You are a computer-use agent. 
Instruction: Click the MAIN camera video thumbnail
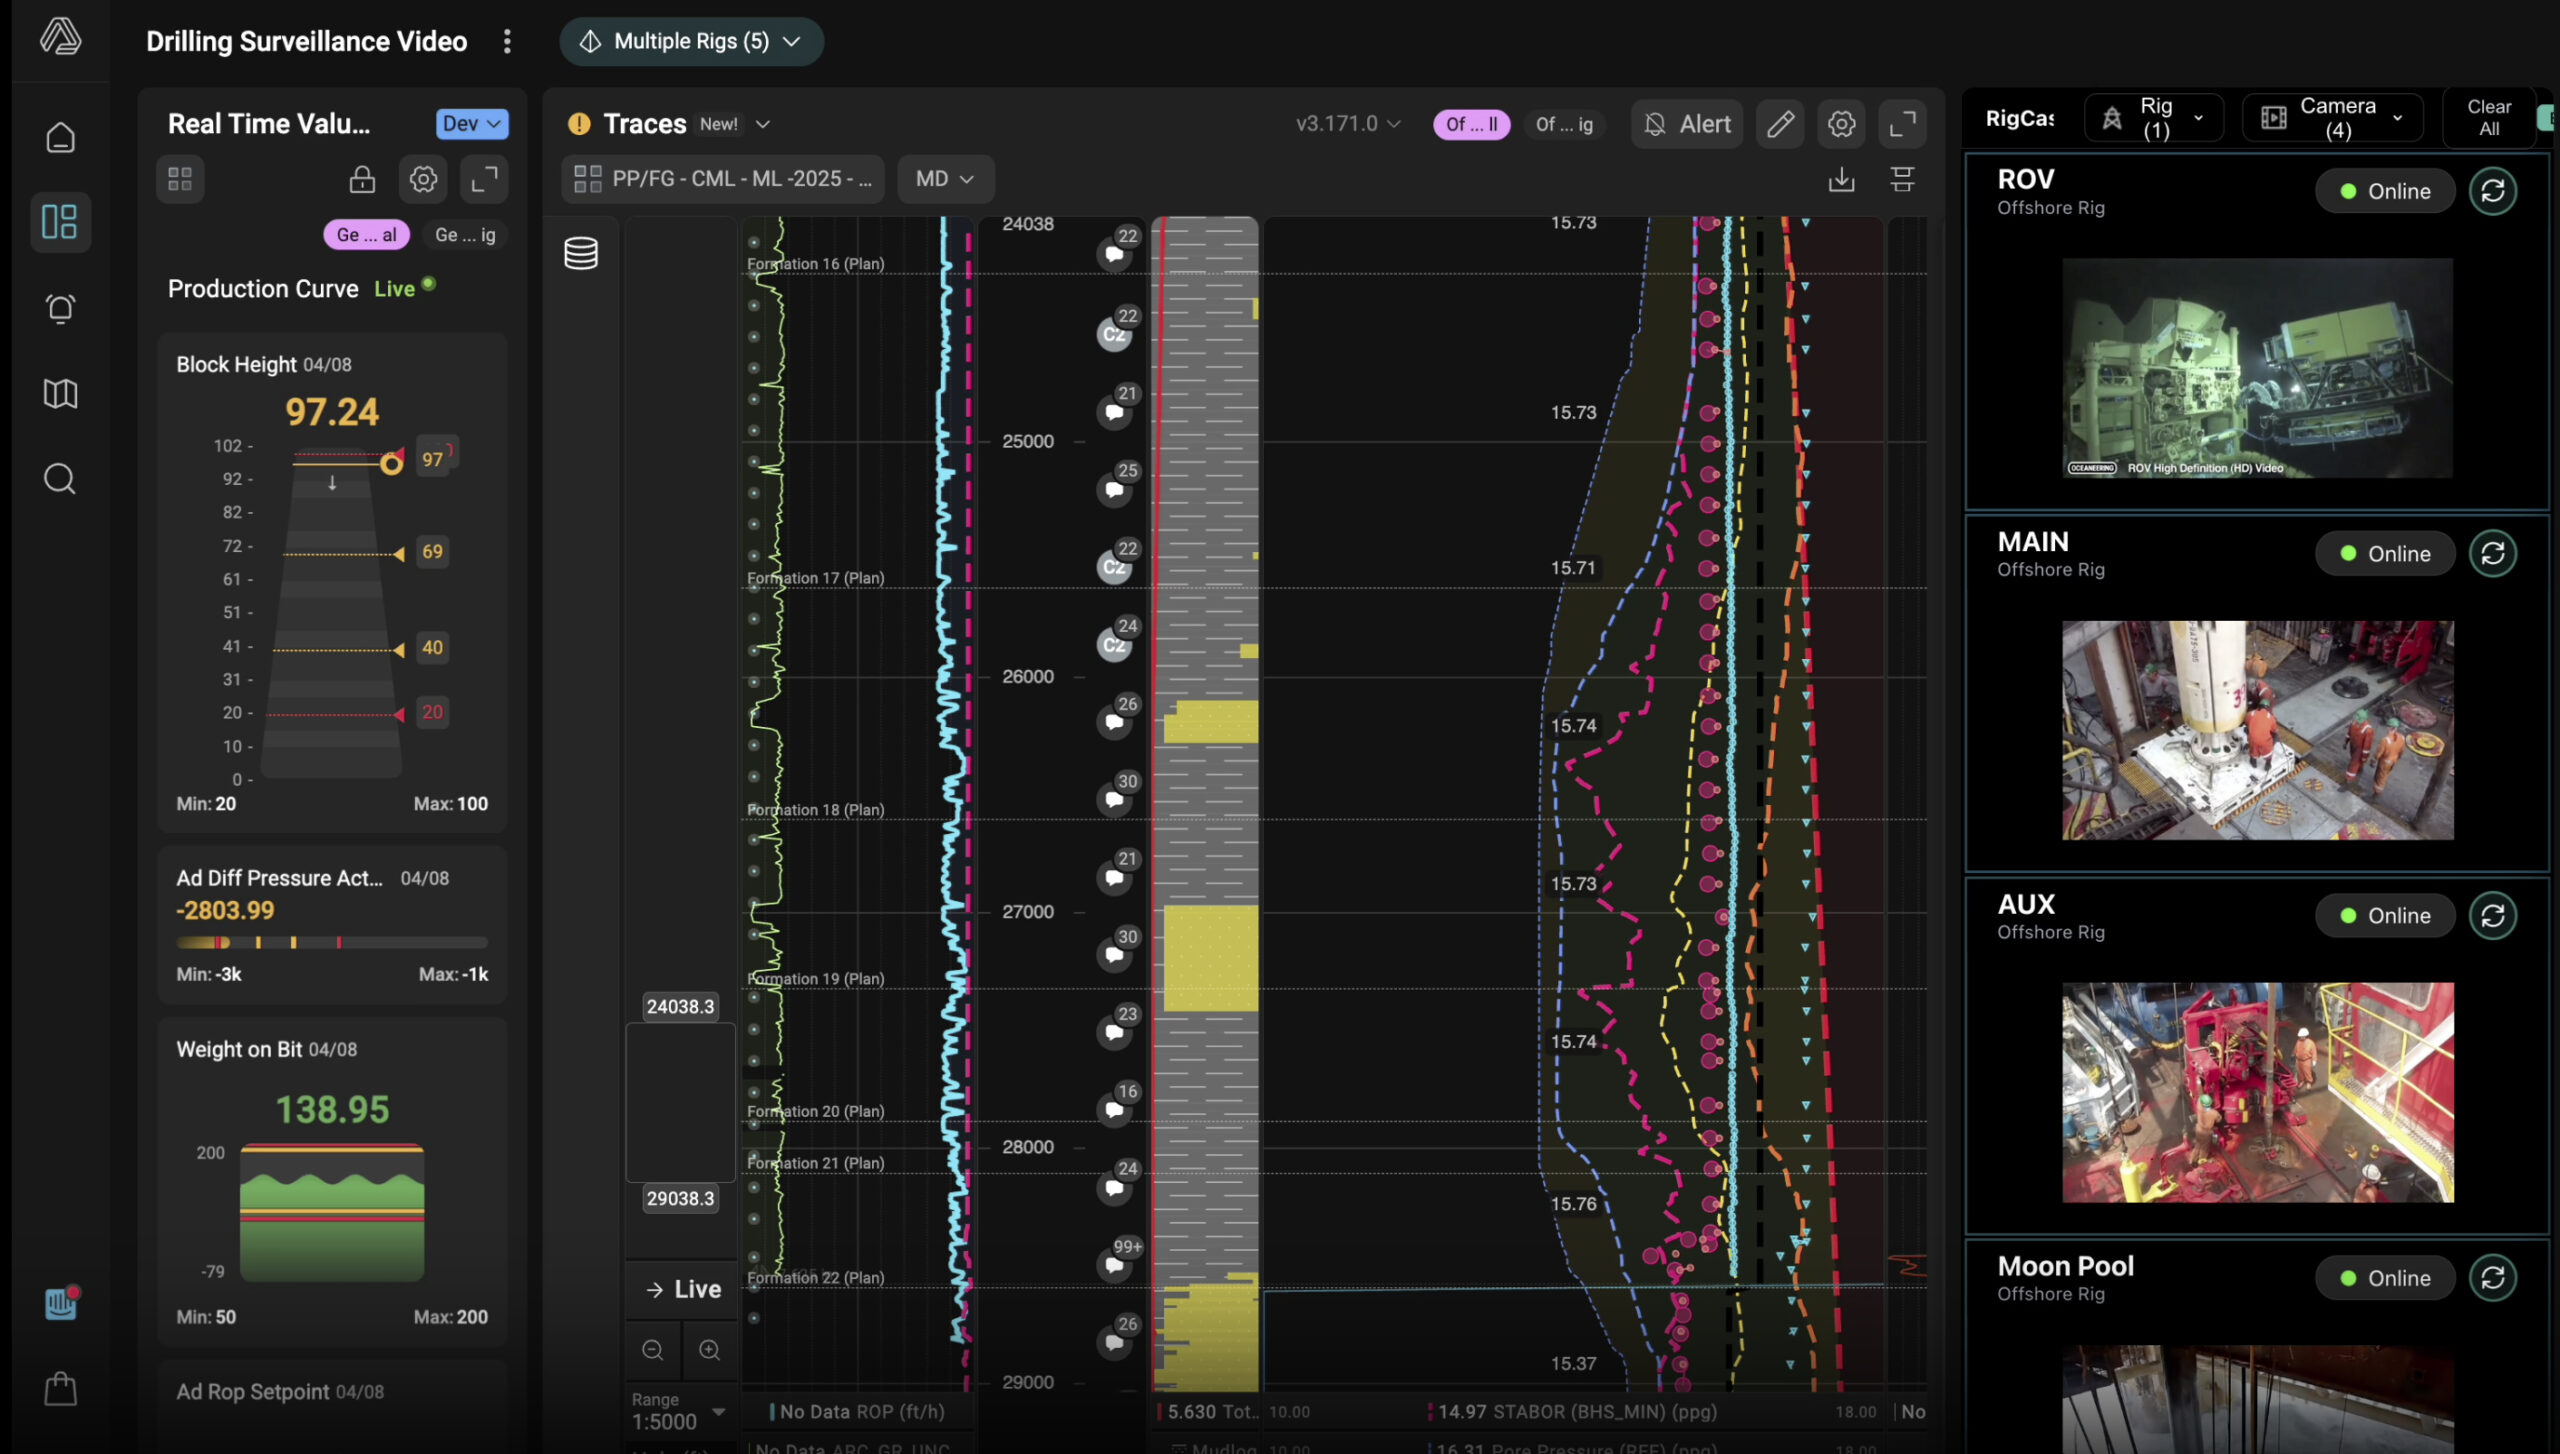click(x=2257, y=730)
